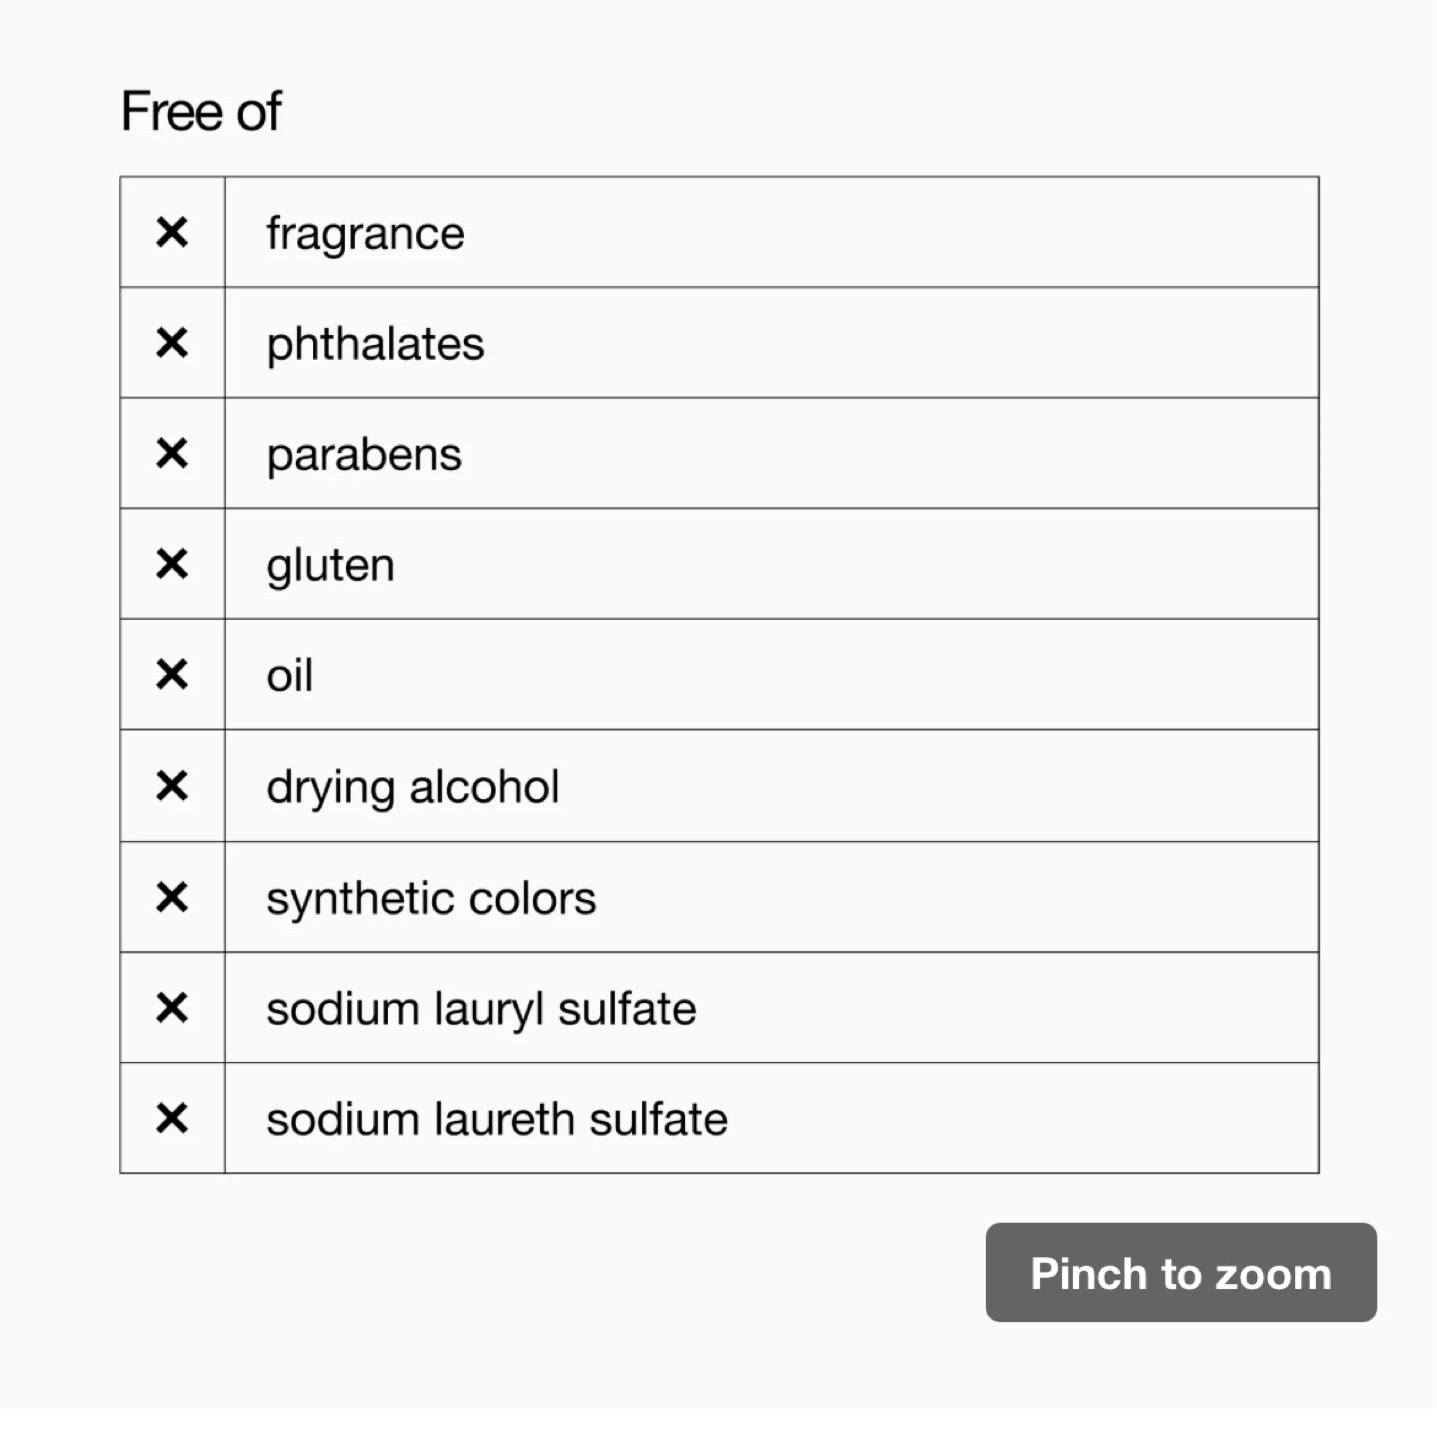Click the drying alcohol text
Viewport: 1437px width, 1440px height.
pyautogui.click(x=412, y=788)
